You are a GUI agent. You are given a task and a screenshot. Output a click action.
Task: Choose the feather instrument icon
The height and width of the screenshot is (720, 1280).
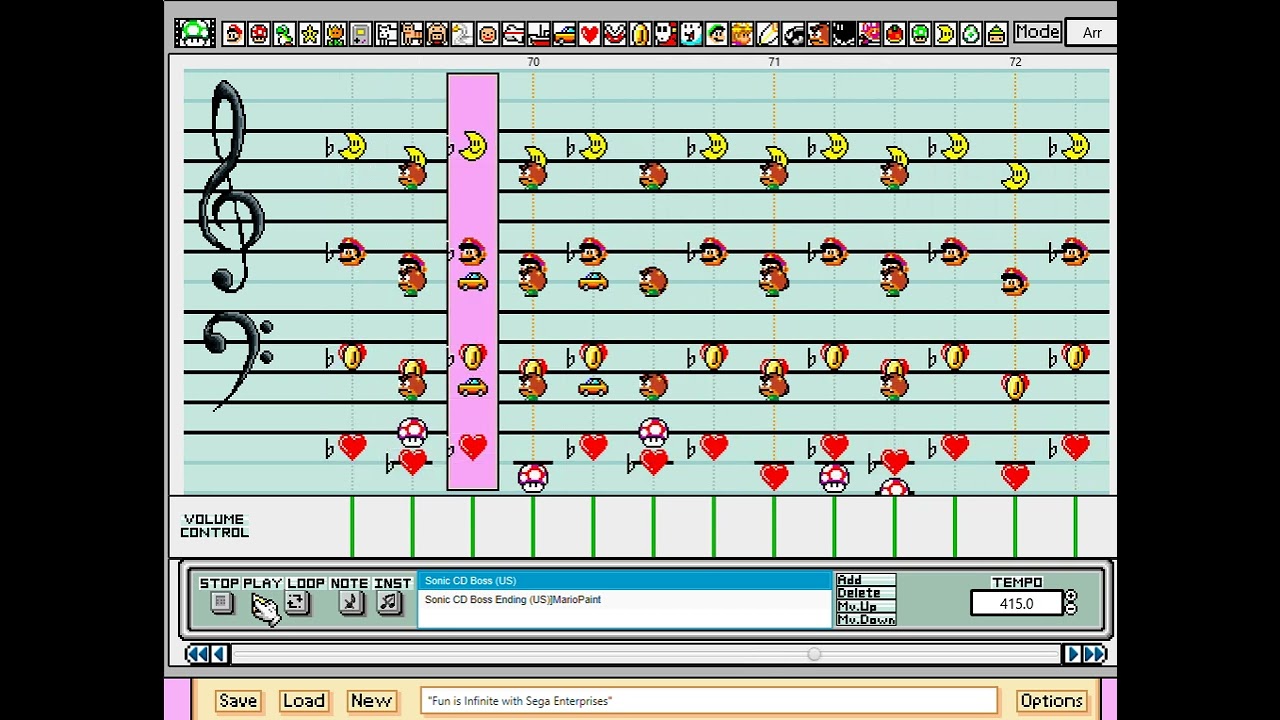tap(767, 34)
